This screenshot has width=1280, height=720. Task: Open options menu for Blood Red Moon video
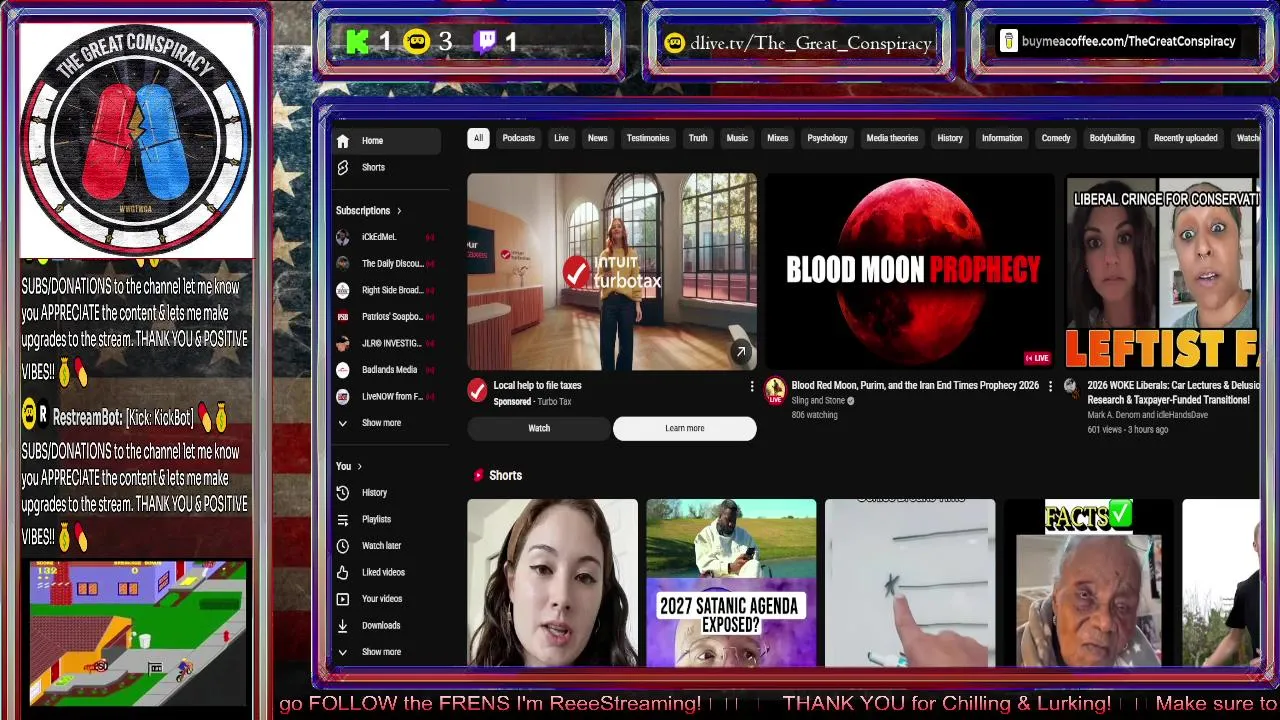tap(1050, 386)
